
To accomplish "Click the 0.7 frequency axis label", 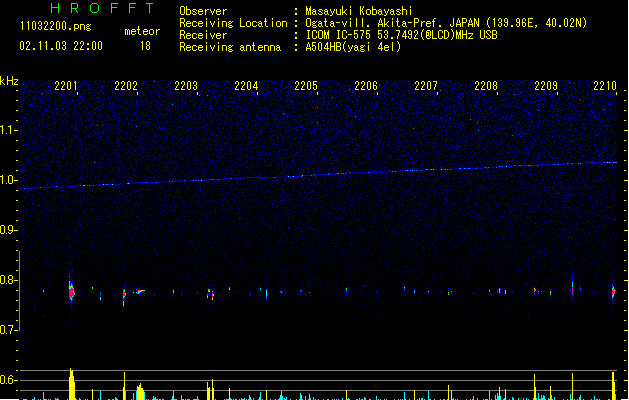I will 8,330.
